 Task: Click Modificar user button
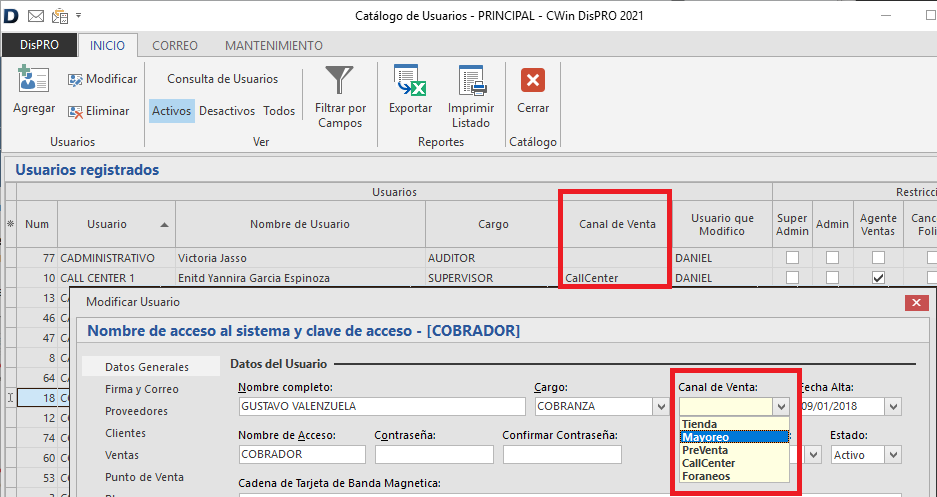[102, 79]
